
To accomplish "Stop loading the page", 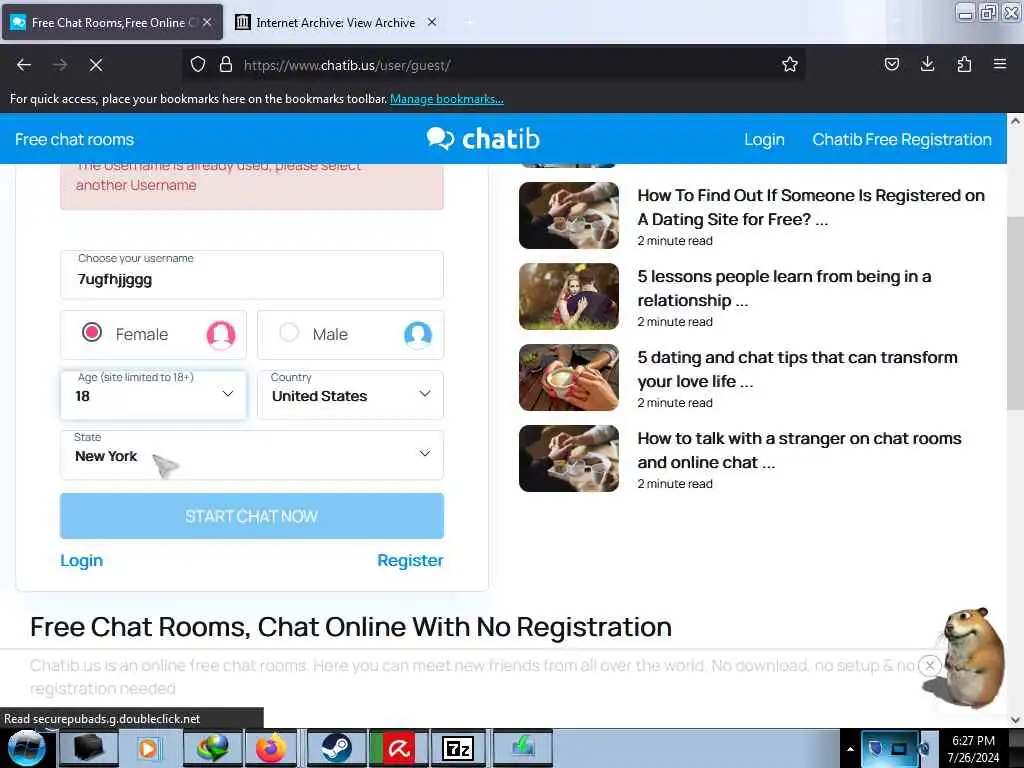I will click(x=95, y=65).
